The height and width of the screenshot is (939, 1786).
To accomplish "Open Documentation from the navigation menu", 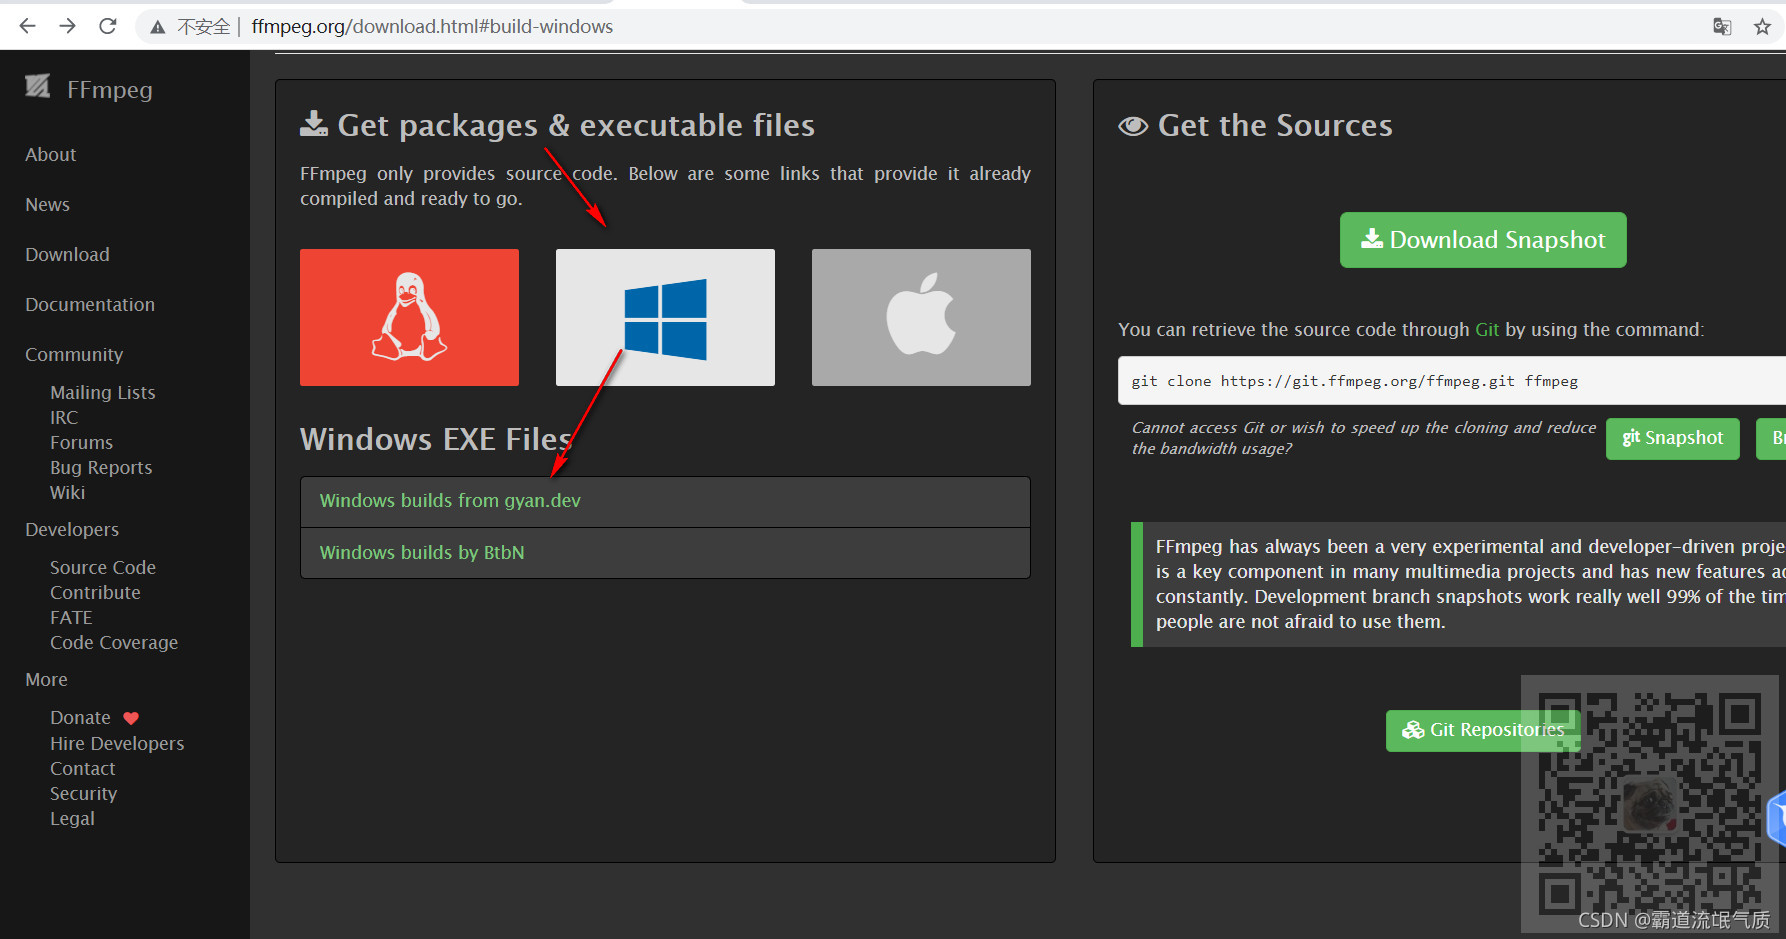I will coord(90,304).
